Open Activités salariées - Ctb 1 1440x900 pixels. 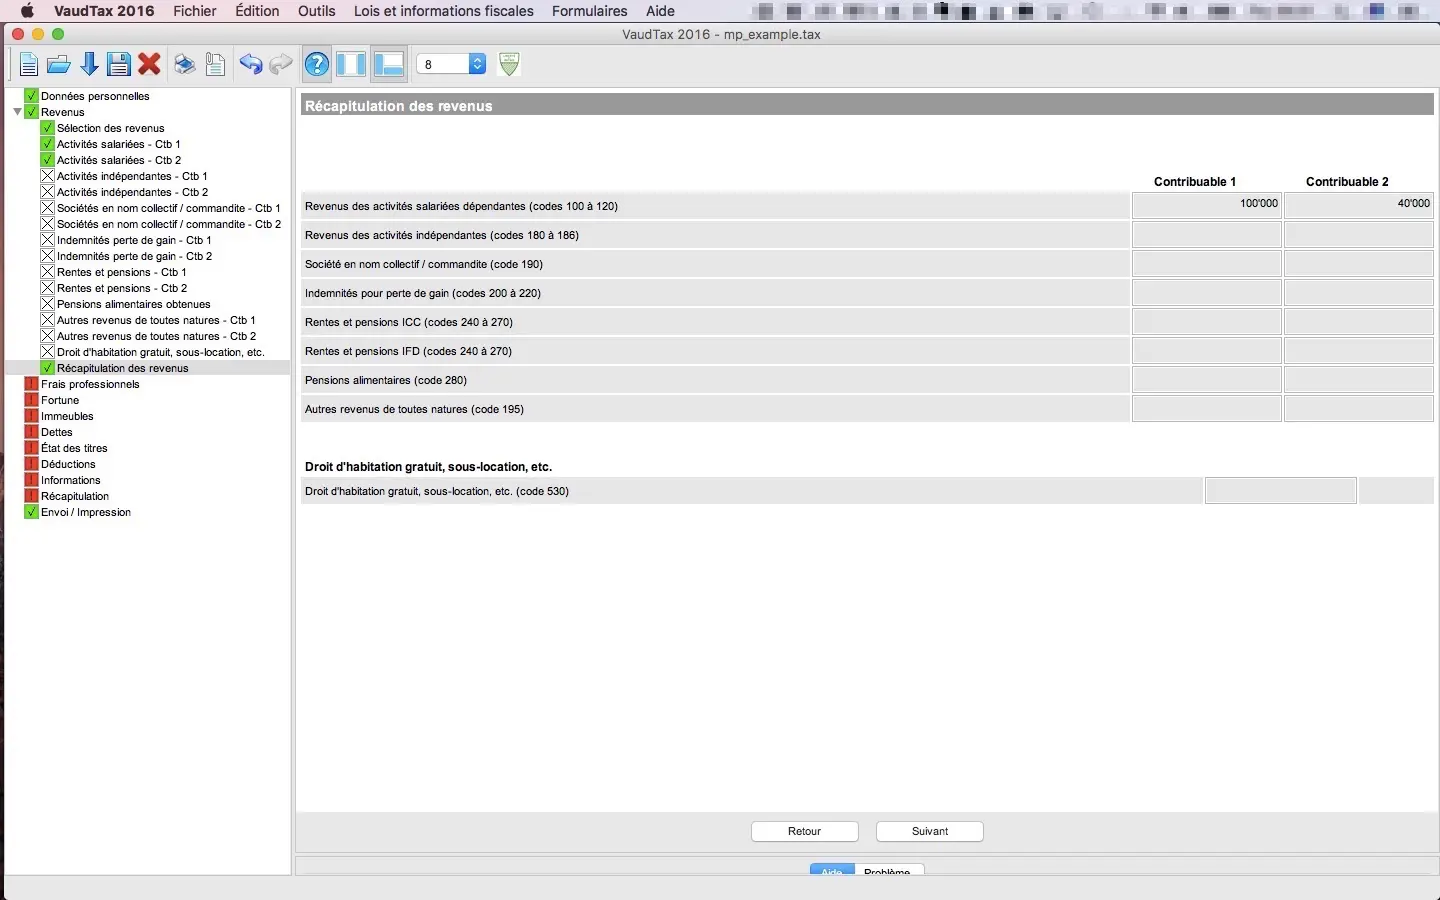118,144
